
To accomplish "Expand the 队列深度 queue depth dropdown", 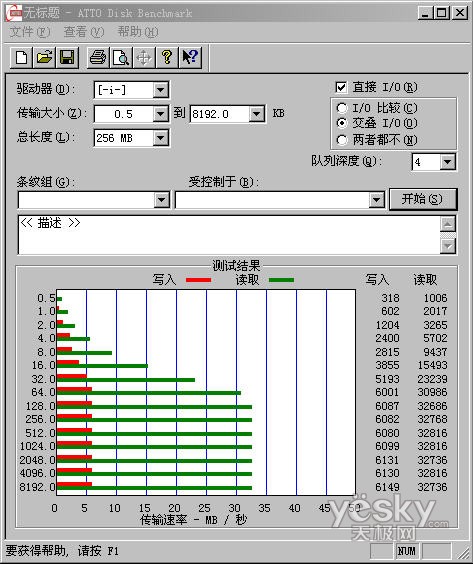I will tap(447, 162).
